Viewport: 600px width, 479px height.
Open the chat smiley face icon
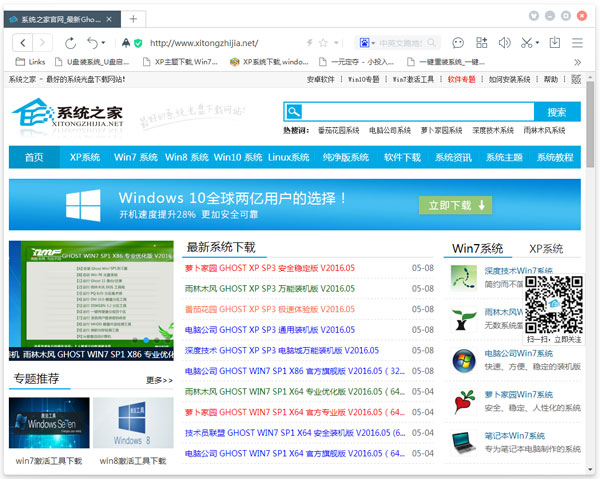458,43
